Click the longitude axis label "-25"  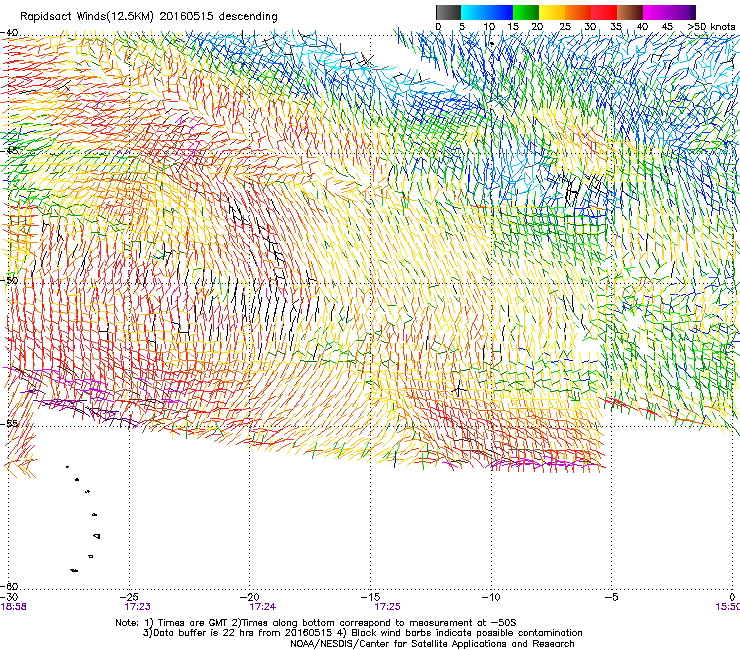(x=129, y=597)
